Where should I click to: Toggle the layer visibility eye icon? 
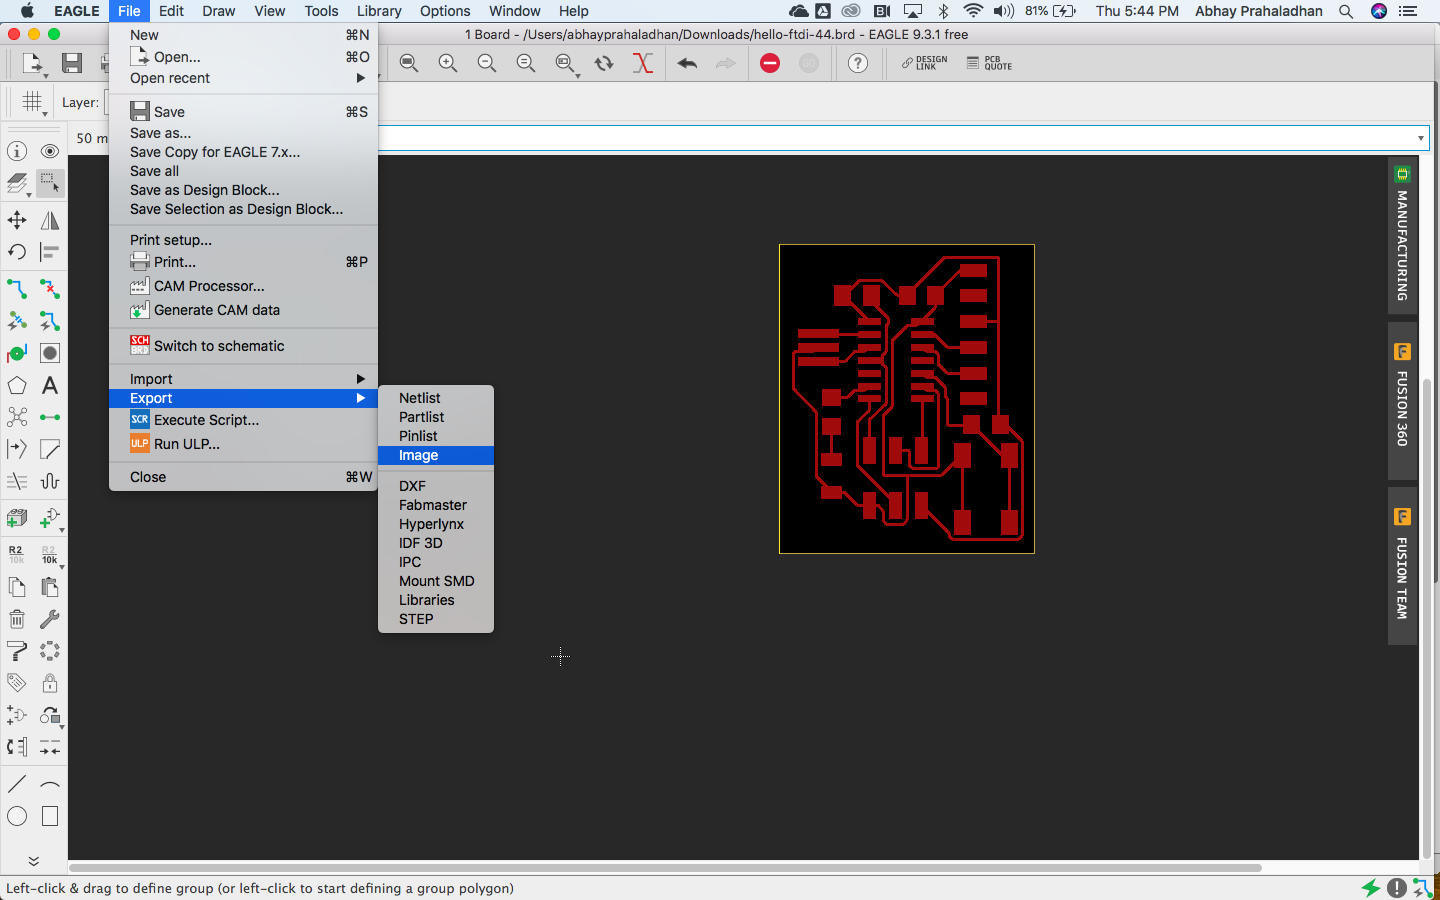click(50, 151)
